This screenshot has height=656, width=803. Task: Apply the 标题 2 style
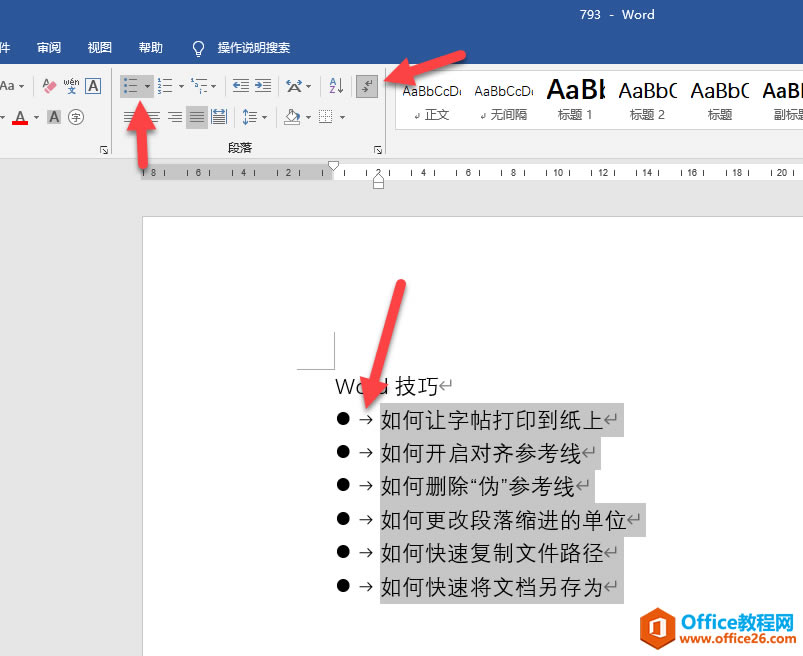click(x=648, y=101)
